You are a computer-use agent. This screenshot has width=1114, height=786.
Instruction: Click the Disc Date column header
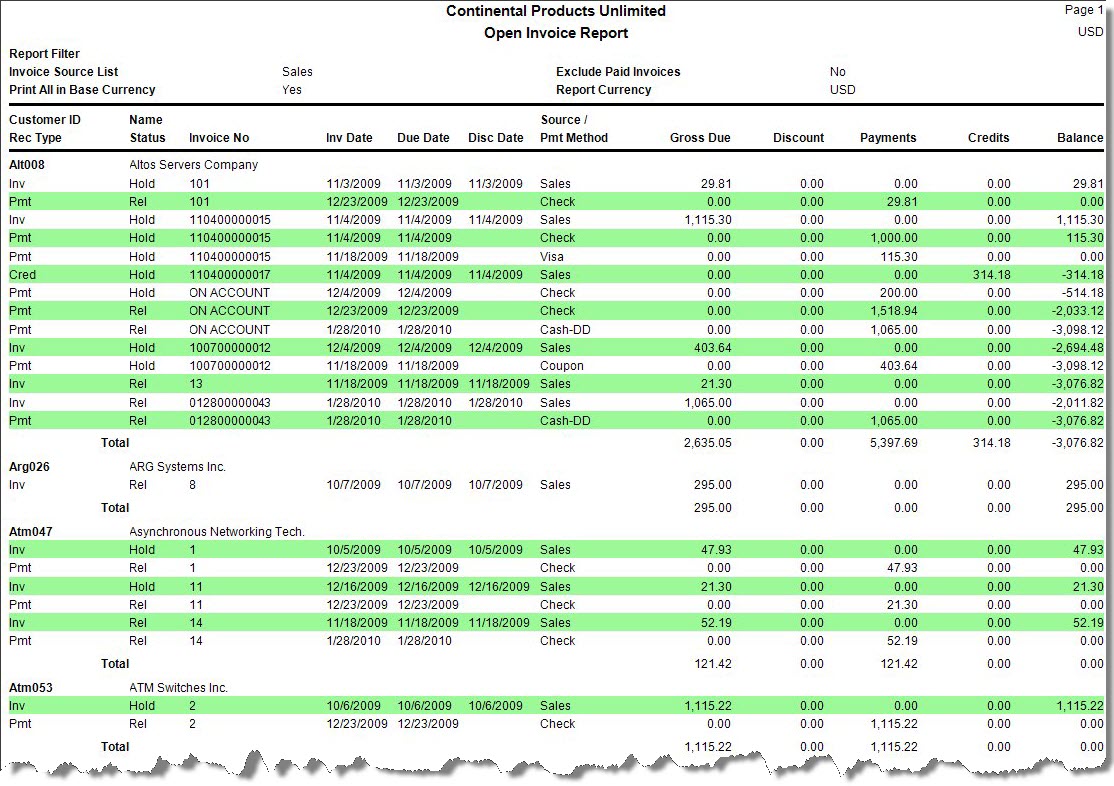click(495, 138)
